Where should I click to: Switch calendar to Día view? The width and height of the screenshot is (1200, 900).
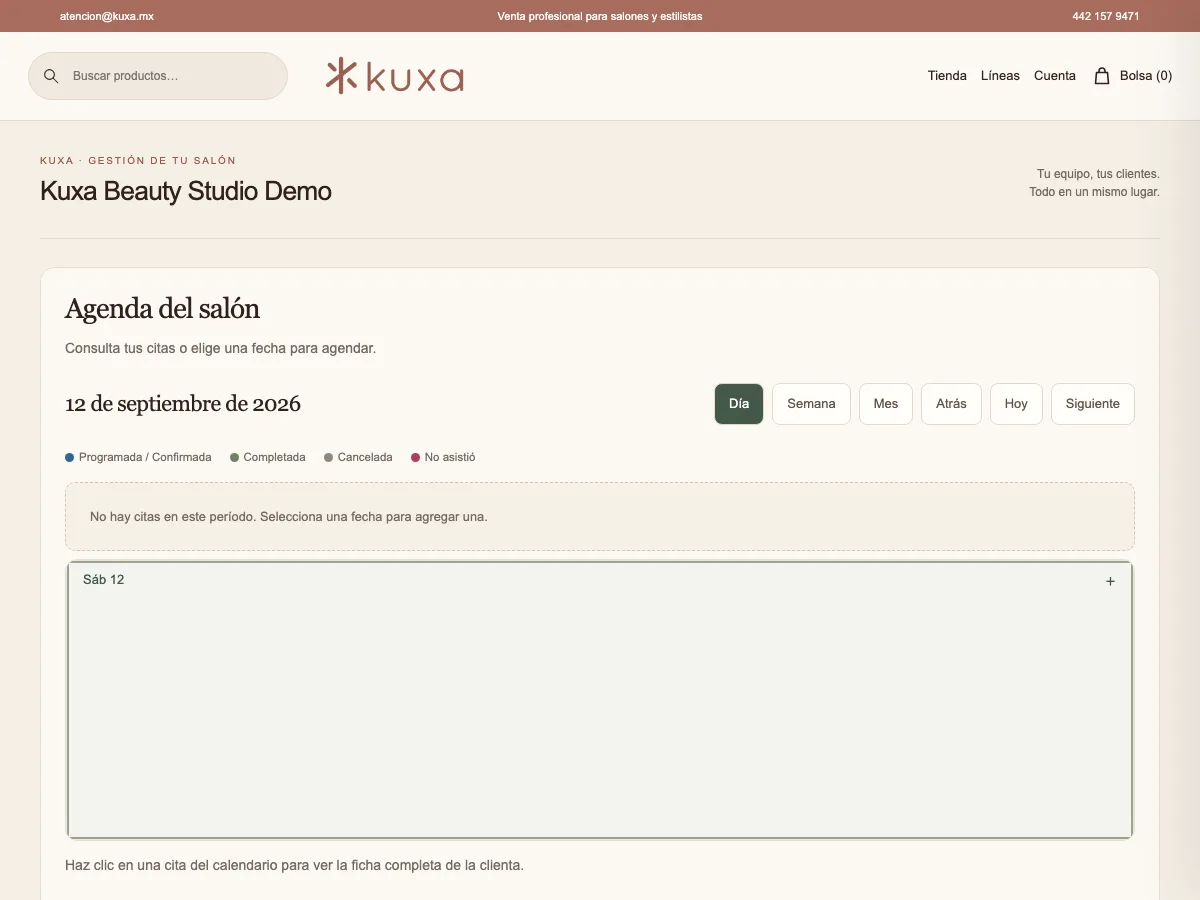click(739, 404)
